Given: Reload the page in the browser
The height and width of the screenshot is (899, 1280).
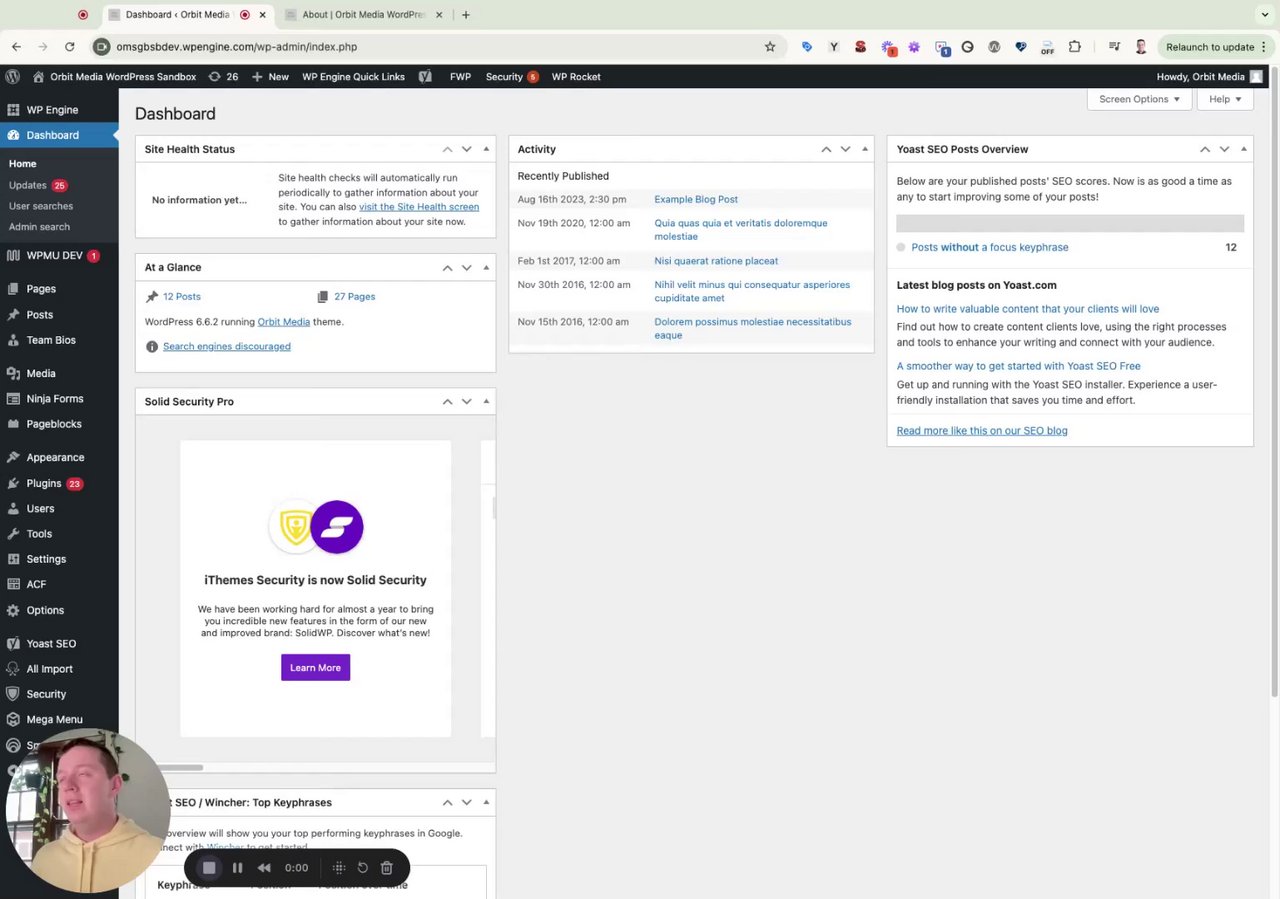Looking at the screenshot, I should coord(69,46).
